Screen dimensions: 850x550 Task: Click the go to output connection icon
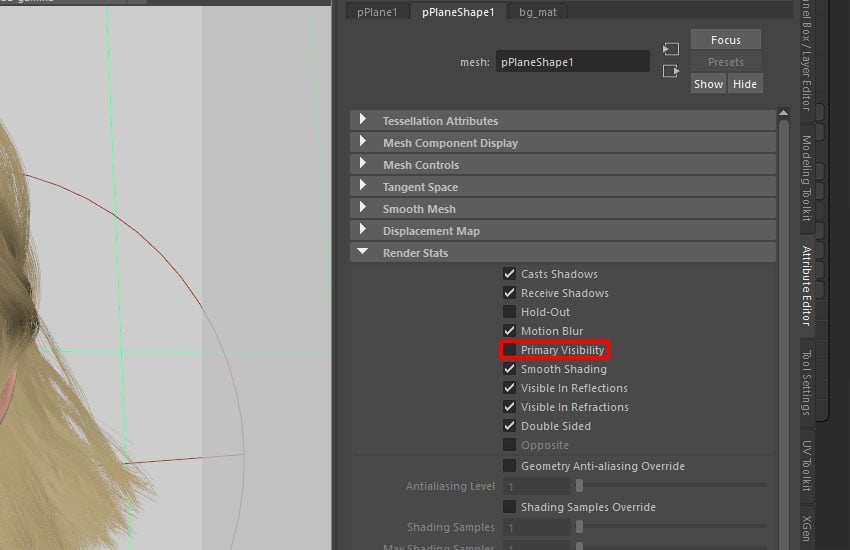(x=670, y=70)
